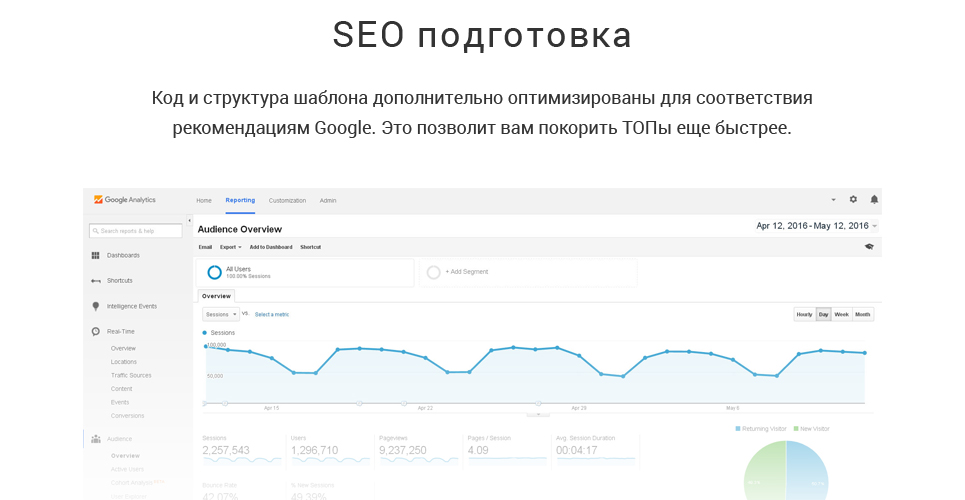The image size is (965, 500).
Task: Click the All Users segment circle
Action: (x=214, y=272)
